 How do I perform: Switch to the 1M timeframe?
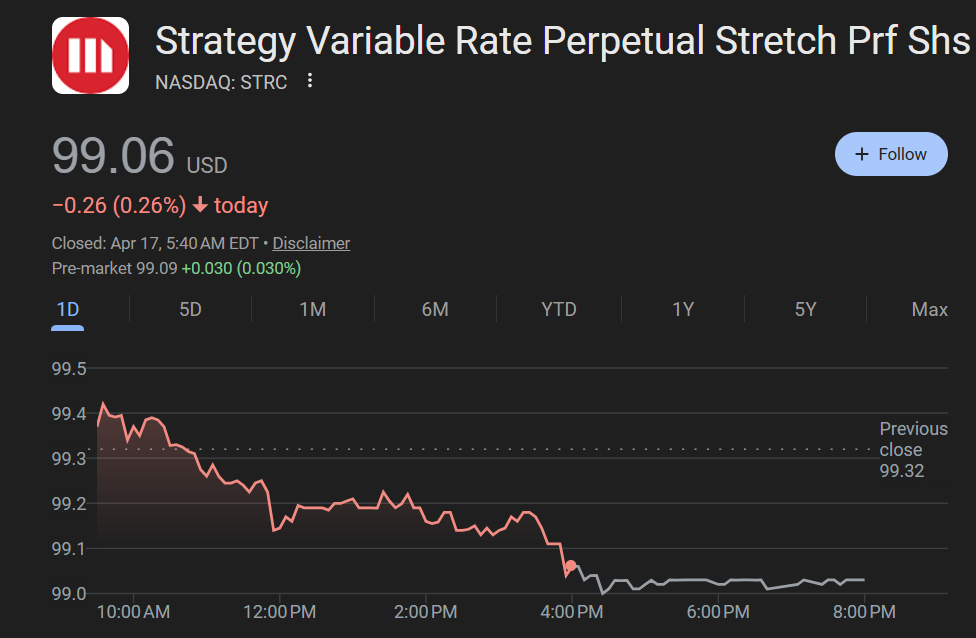pos(312,310)
